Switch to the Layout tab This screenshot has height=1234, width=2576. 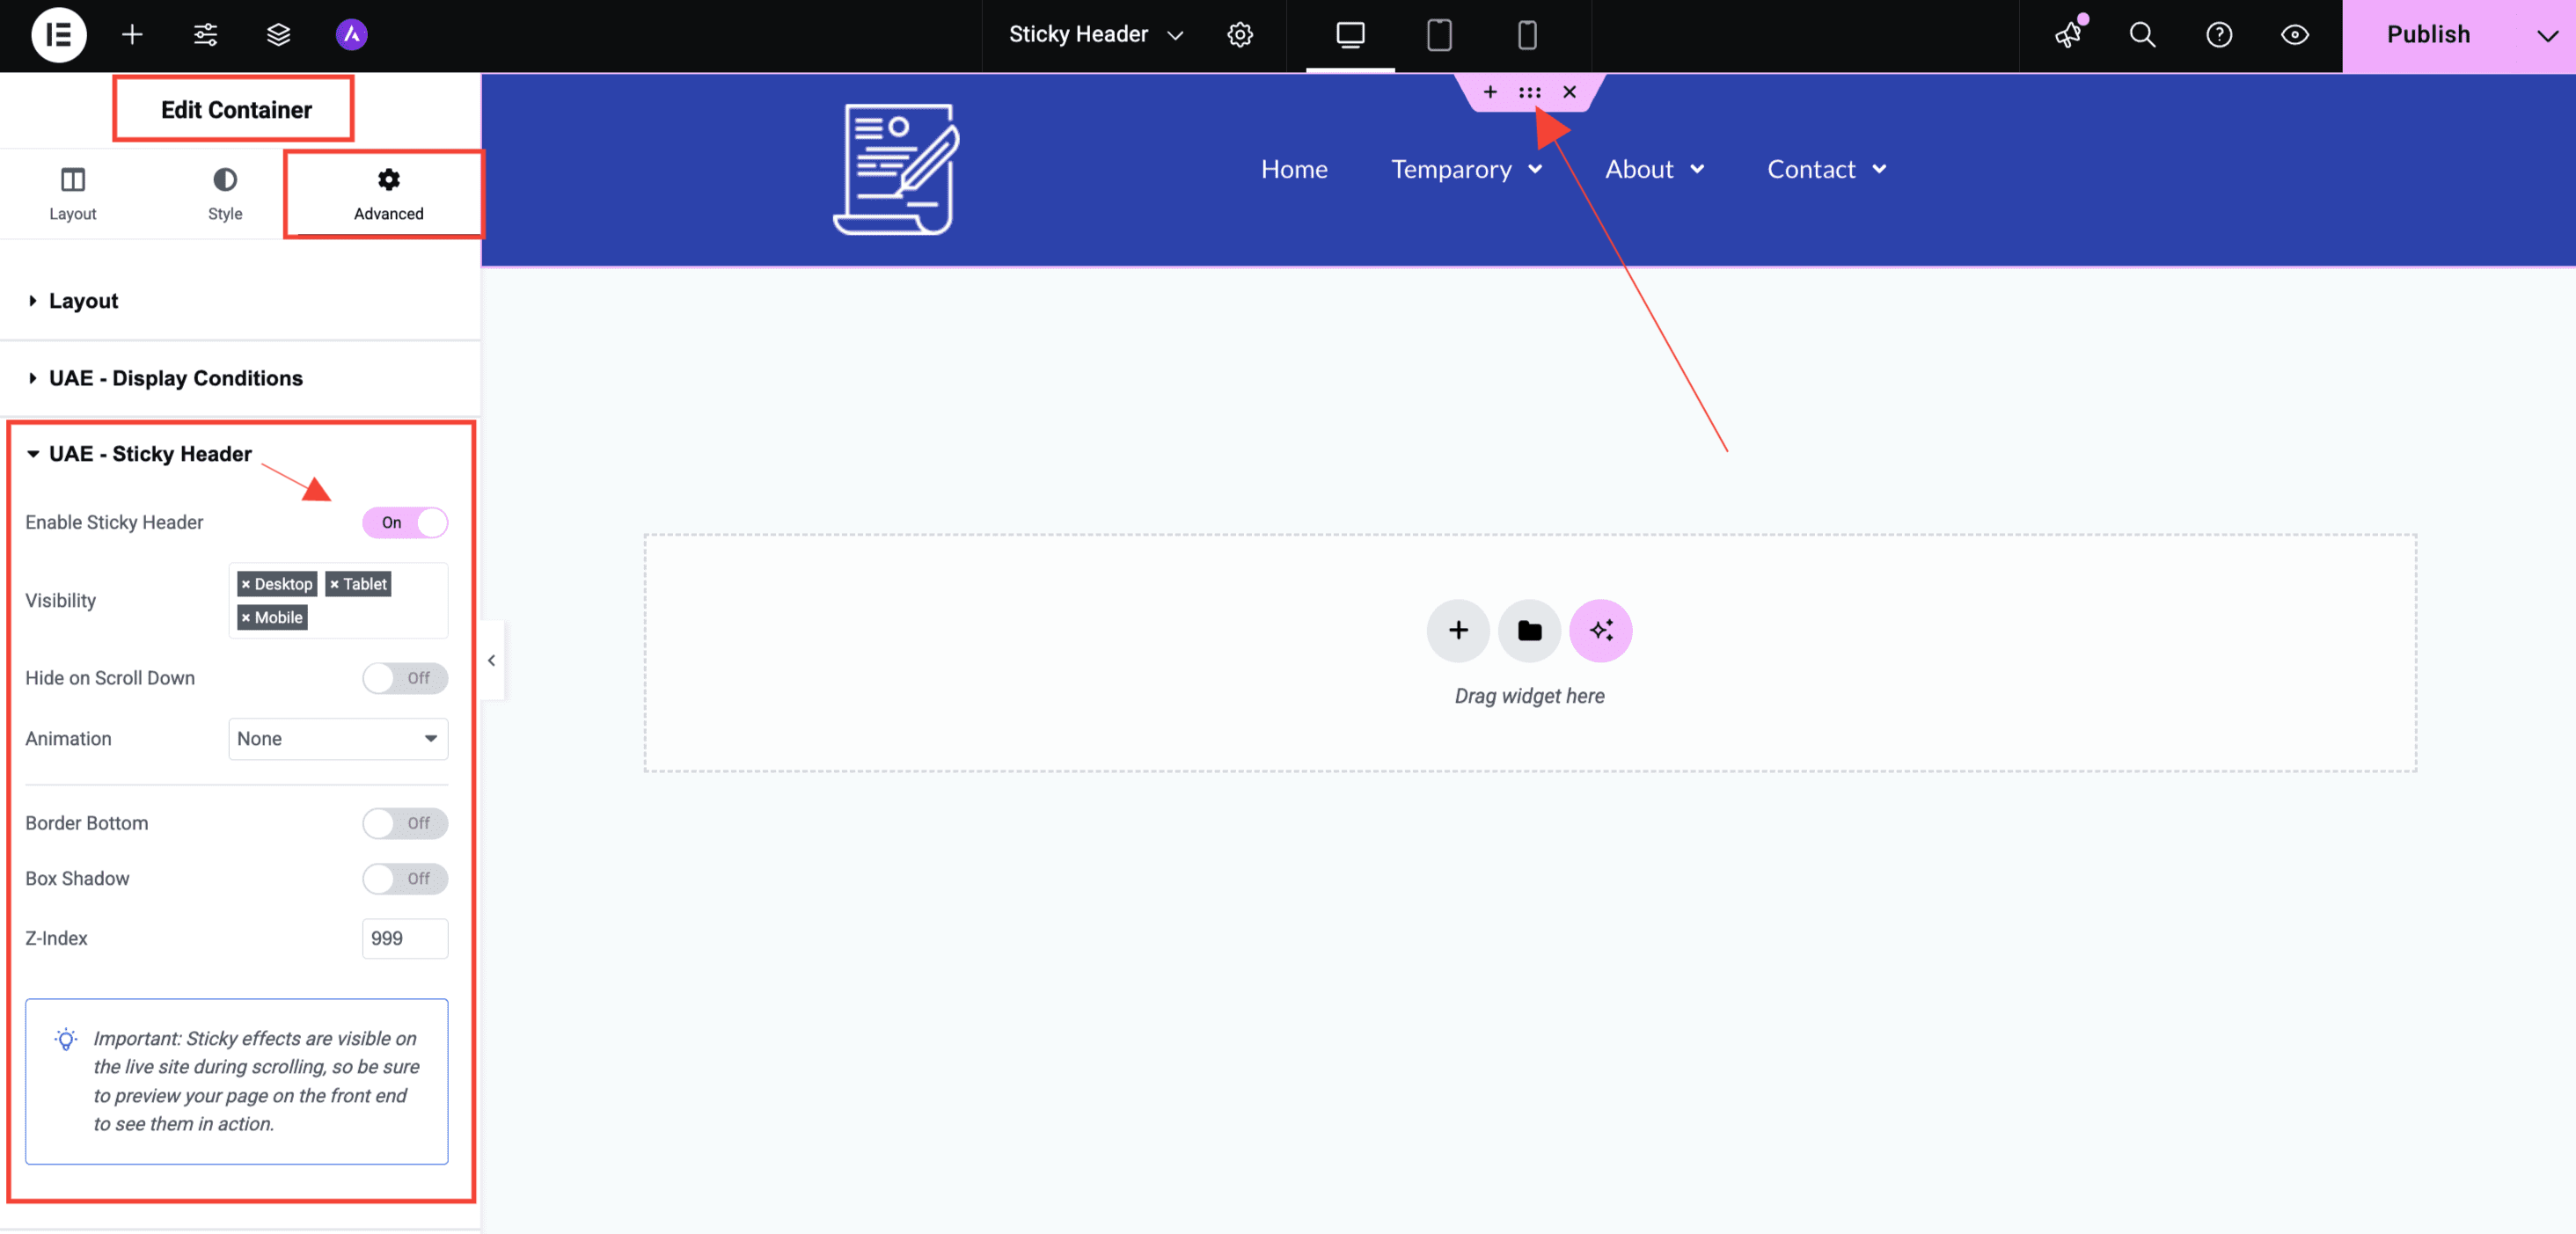[72, 194]
